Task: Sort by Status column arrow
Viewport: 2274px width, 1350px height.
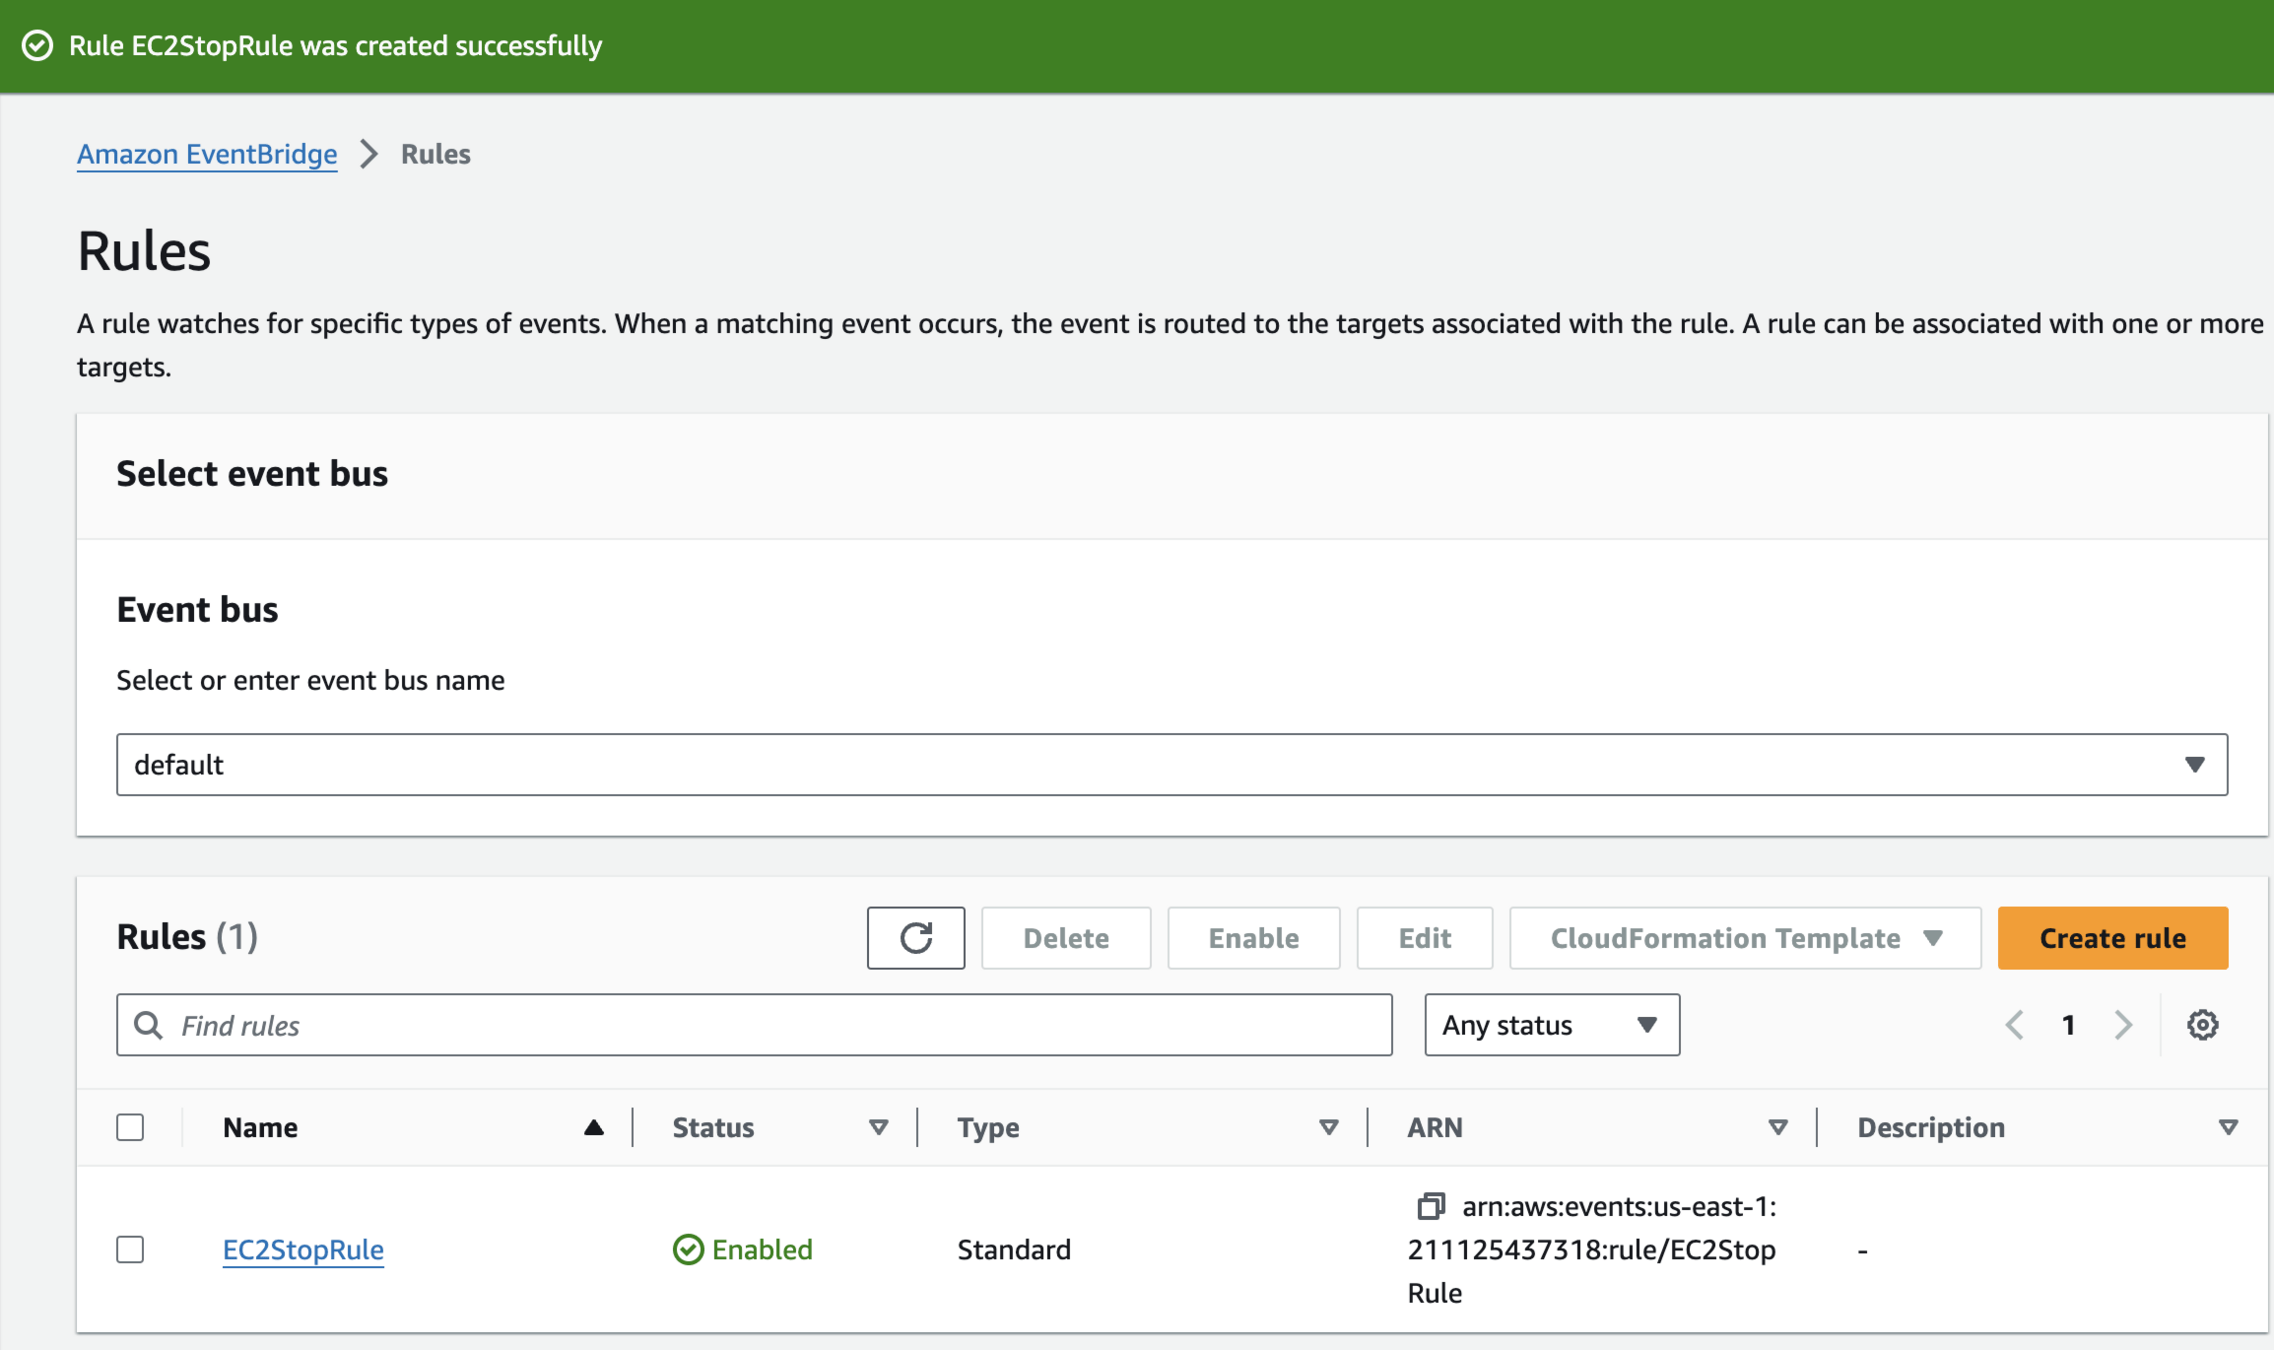Action: 878,1128
